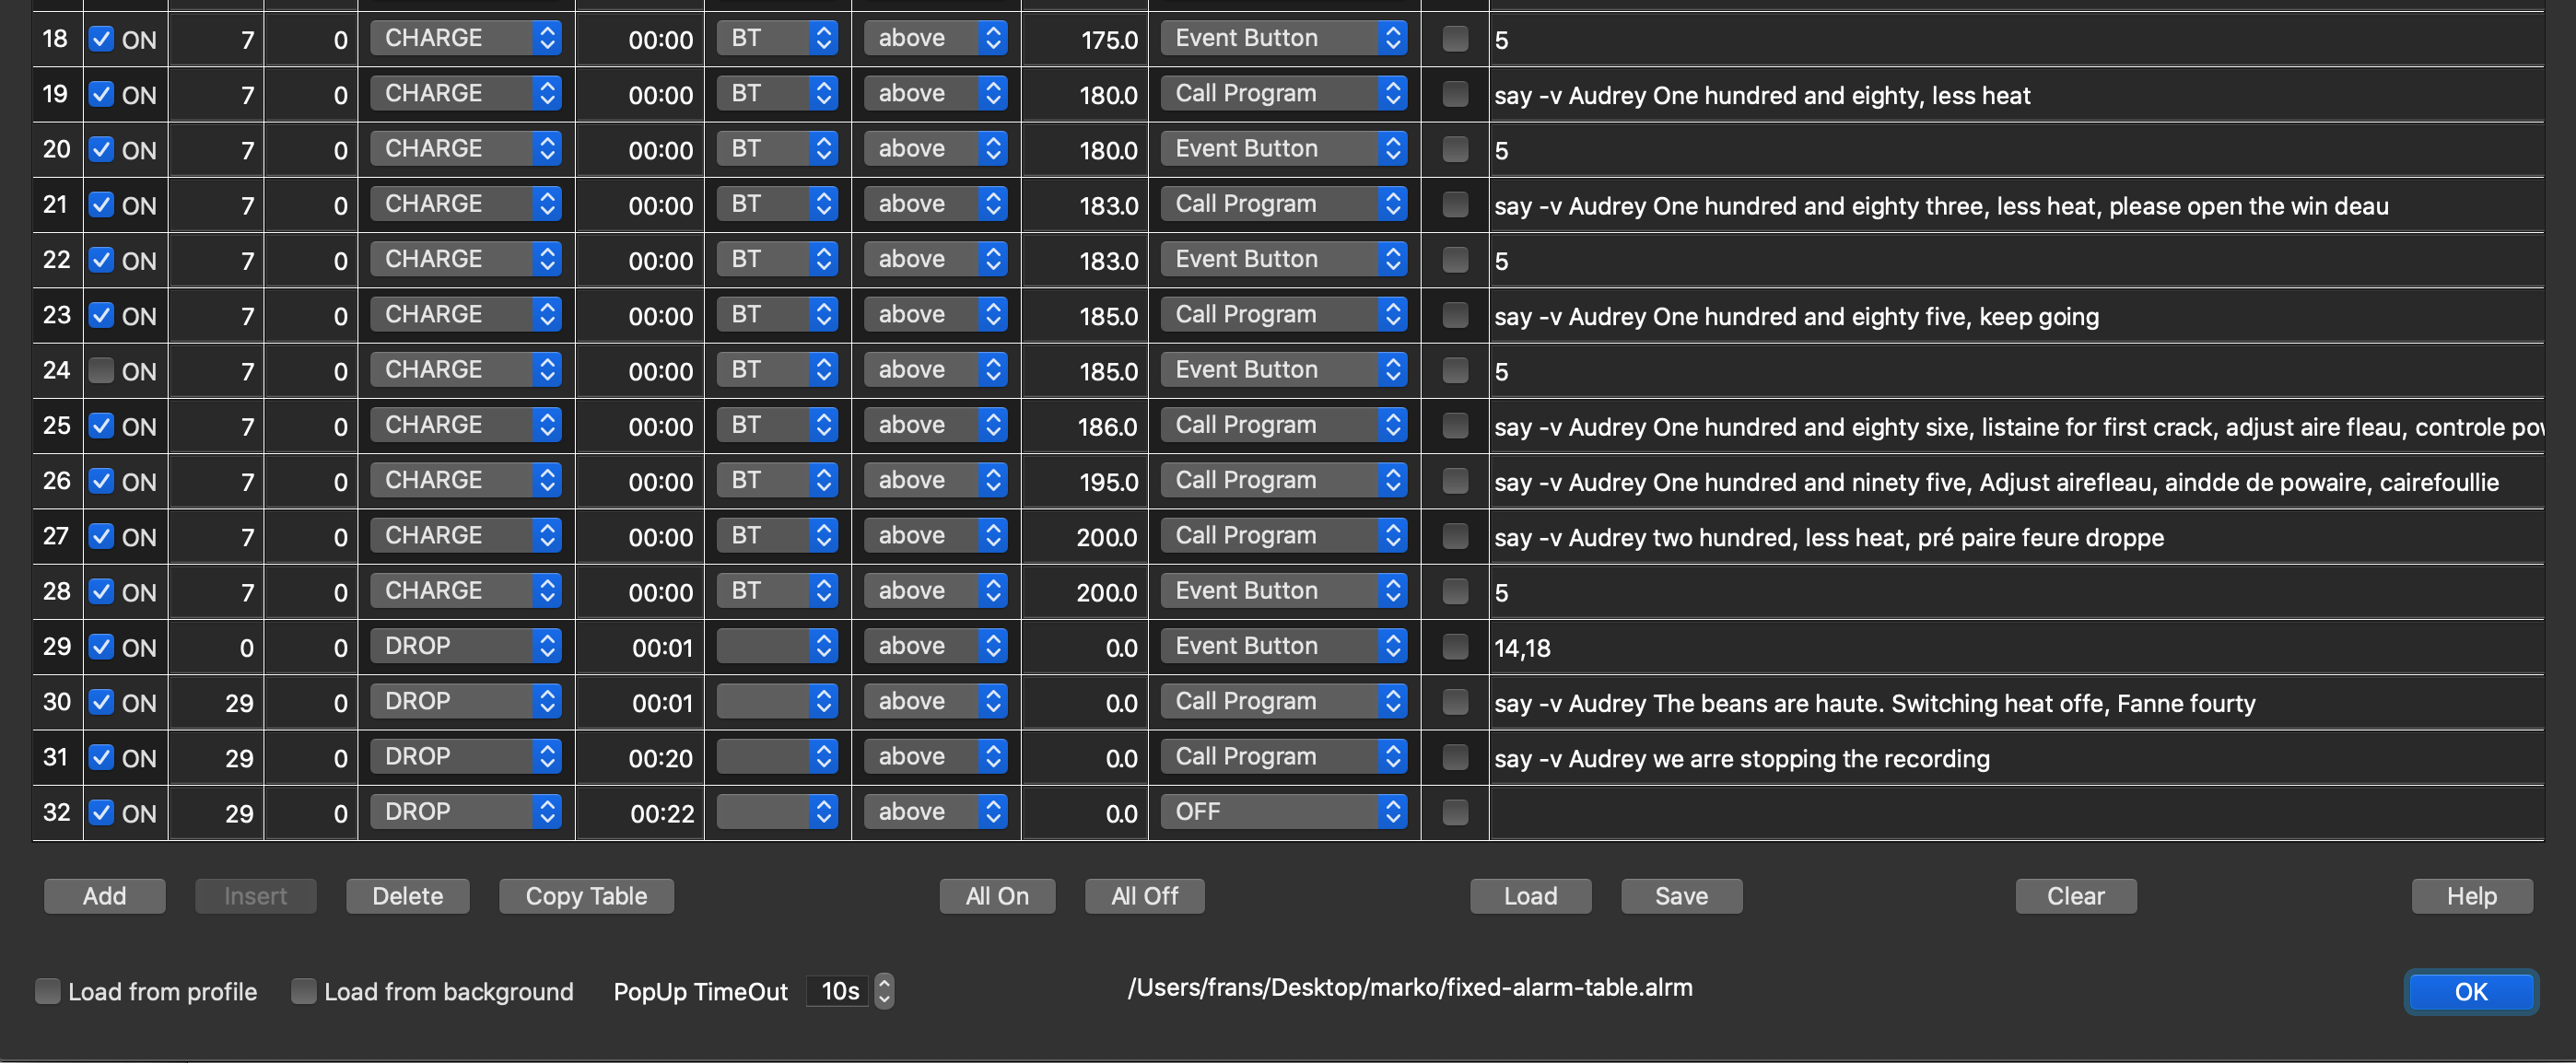
Task: Open the DROP dropdown in row 30
Action: (x=465, y=702)
